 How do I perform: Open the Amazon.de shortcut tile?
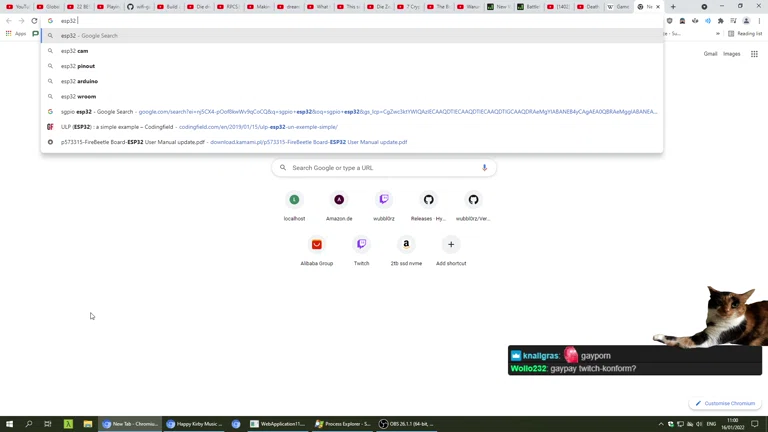click(339, 200)
